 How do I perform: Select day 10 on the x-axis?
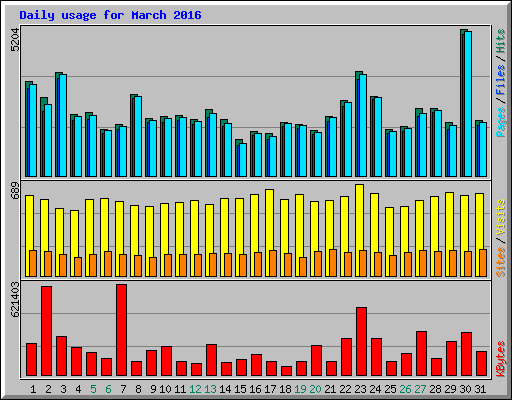pyautogui.click(x=165, y=389)
